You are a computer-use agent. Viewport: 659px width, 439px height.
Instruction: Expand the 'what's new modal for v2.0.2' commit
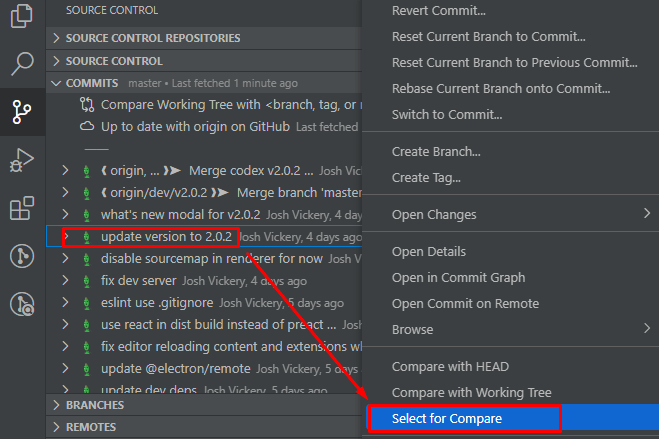click(65, 214)
